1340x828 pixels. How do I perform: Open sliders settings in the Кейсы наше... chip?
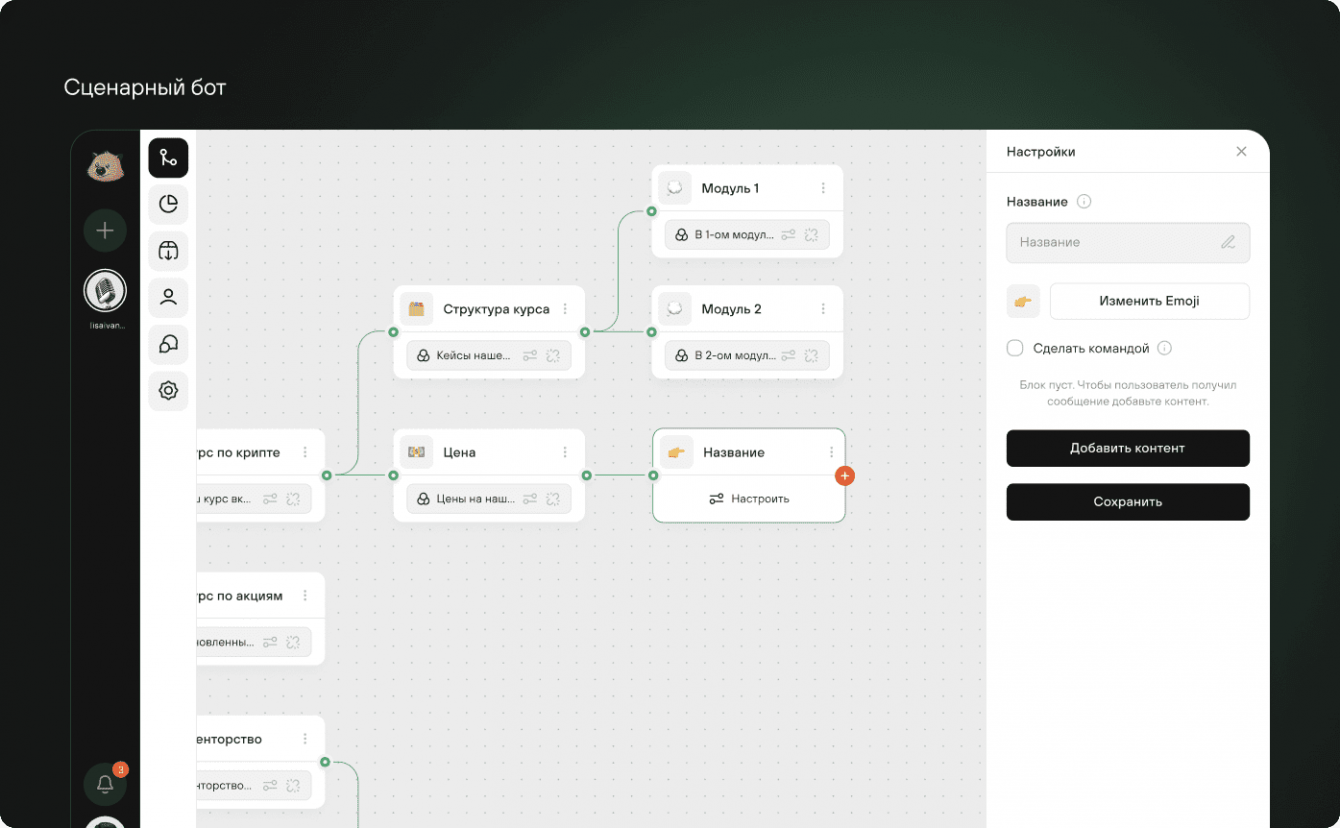(x=530, y=355)
